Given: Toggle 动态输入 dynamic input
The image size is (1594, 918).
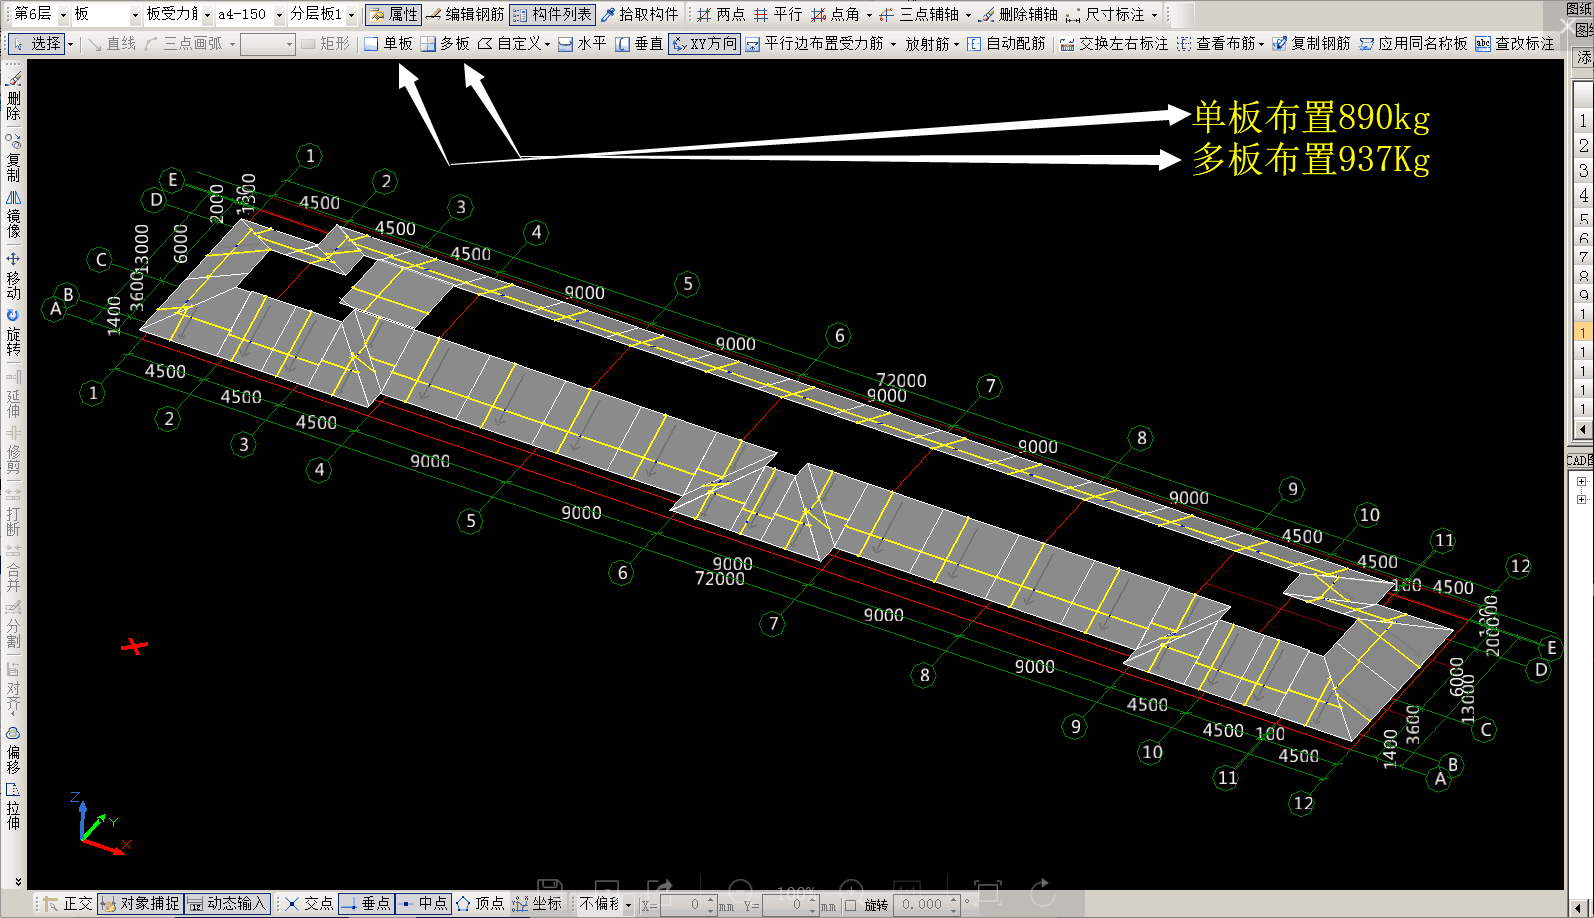Looking at the screenshot, I should click(x=227, y=904).
